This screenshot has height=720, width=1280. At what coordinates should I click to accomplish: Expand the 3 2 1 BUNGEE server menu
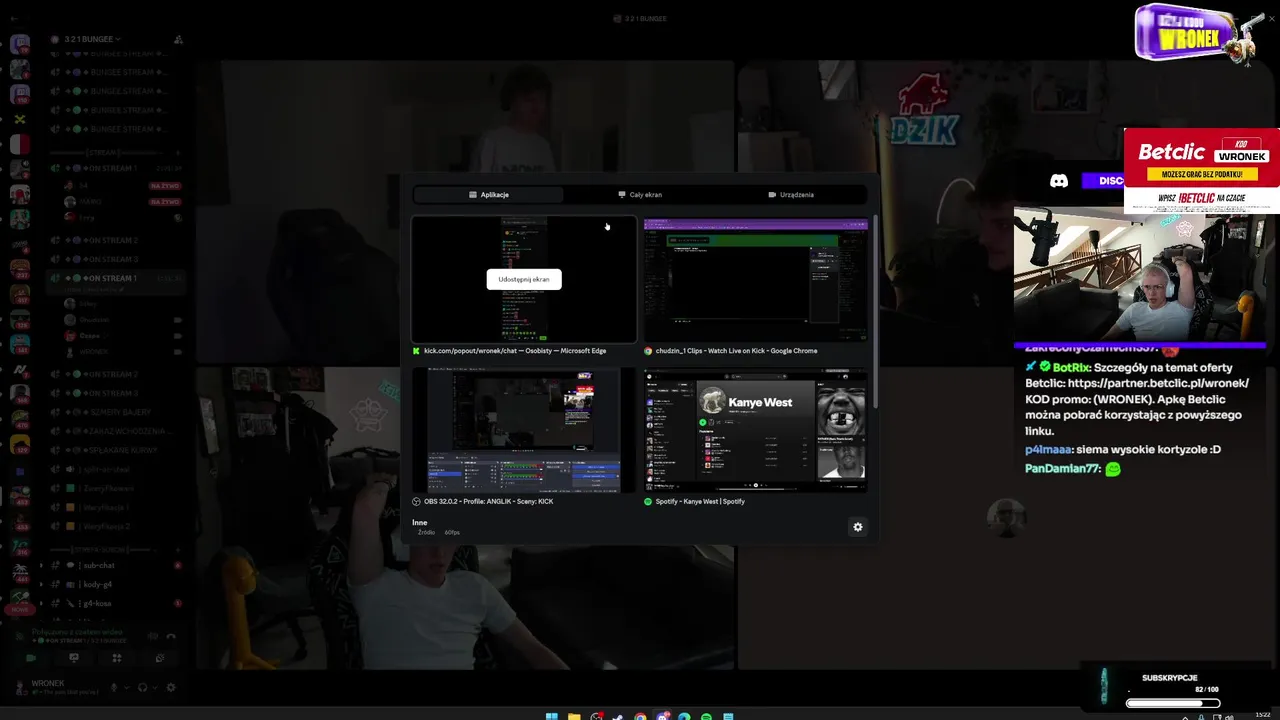tap(92, 39)
